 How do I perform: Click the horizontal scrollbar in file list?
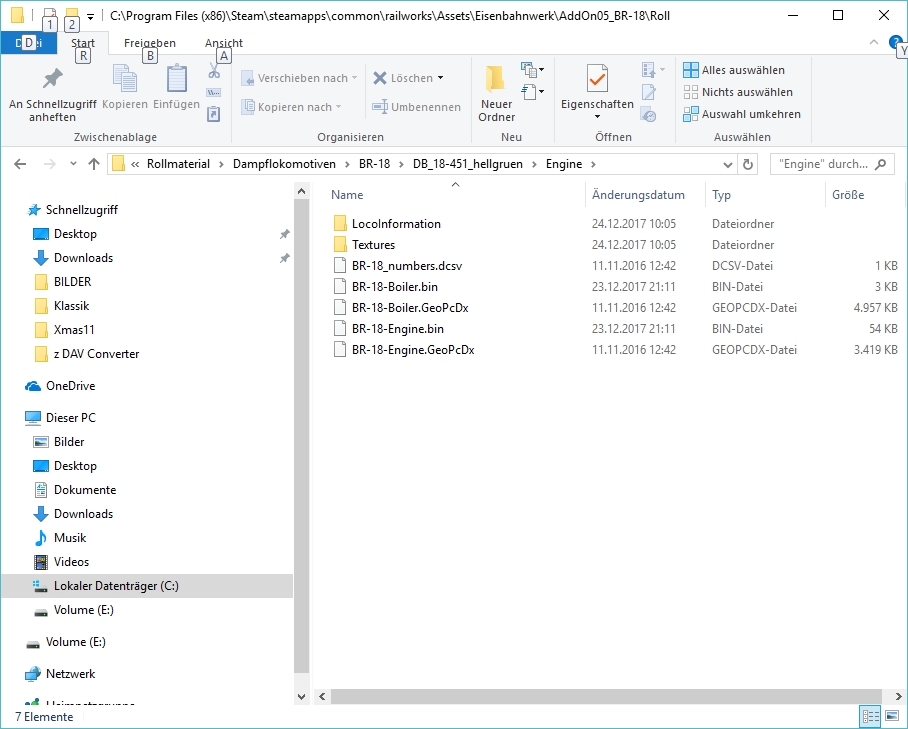point(606,697)
